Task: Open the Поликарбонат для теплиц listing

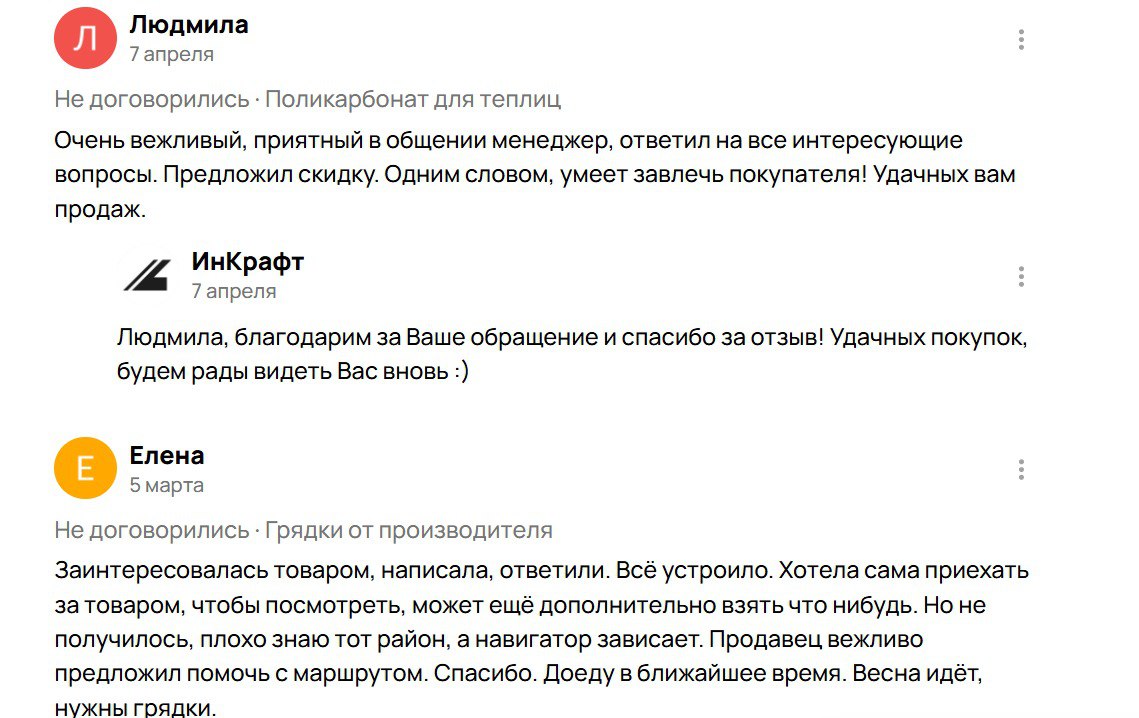Action: pos(413,99)
